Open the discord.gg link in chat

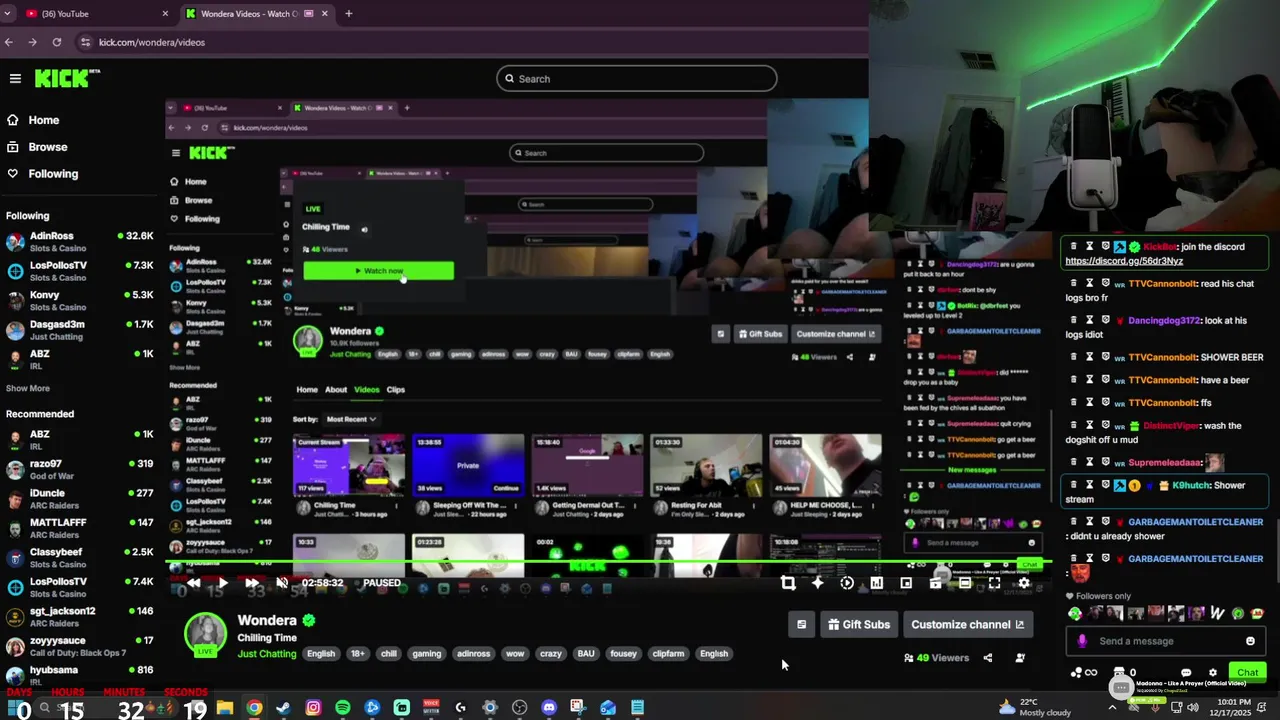tap(1124, 261)
